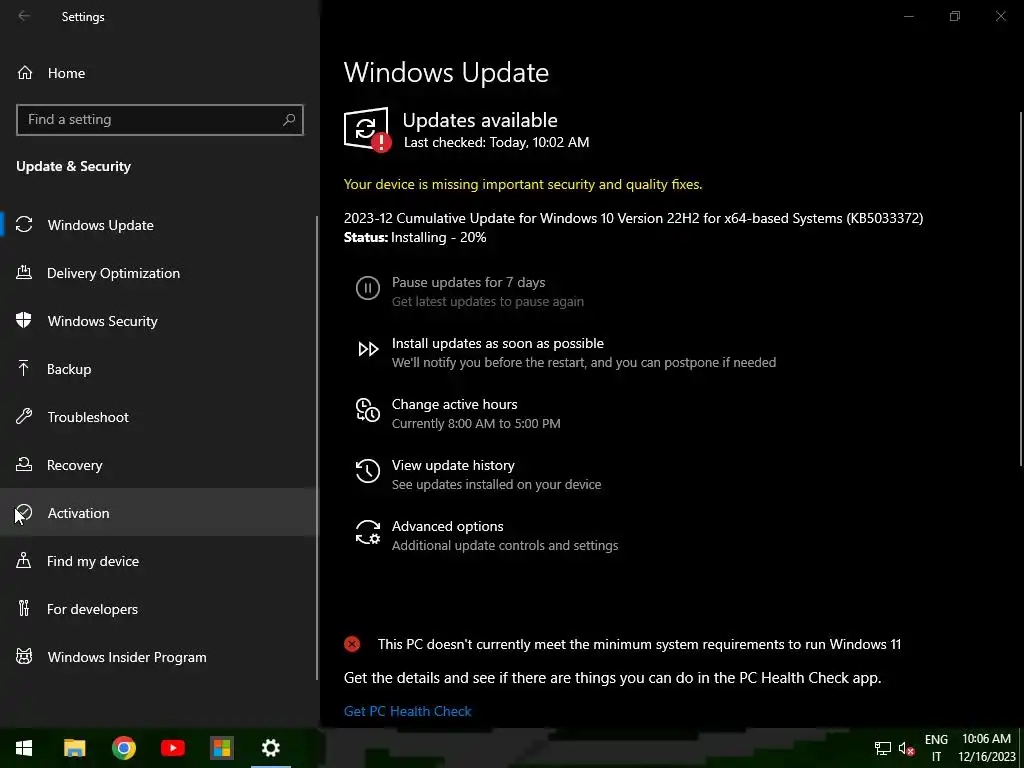Click the Delivery Optimization icon

pyautogui.click(x=24, y=273)
